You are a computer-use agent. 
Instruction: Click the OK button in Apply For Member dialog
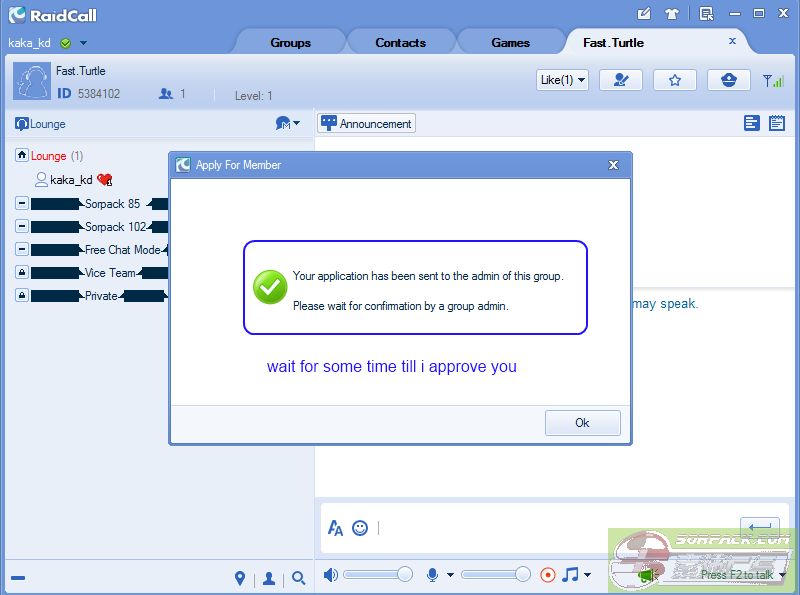[x=583, y=423]
